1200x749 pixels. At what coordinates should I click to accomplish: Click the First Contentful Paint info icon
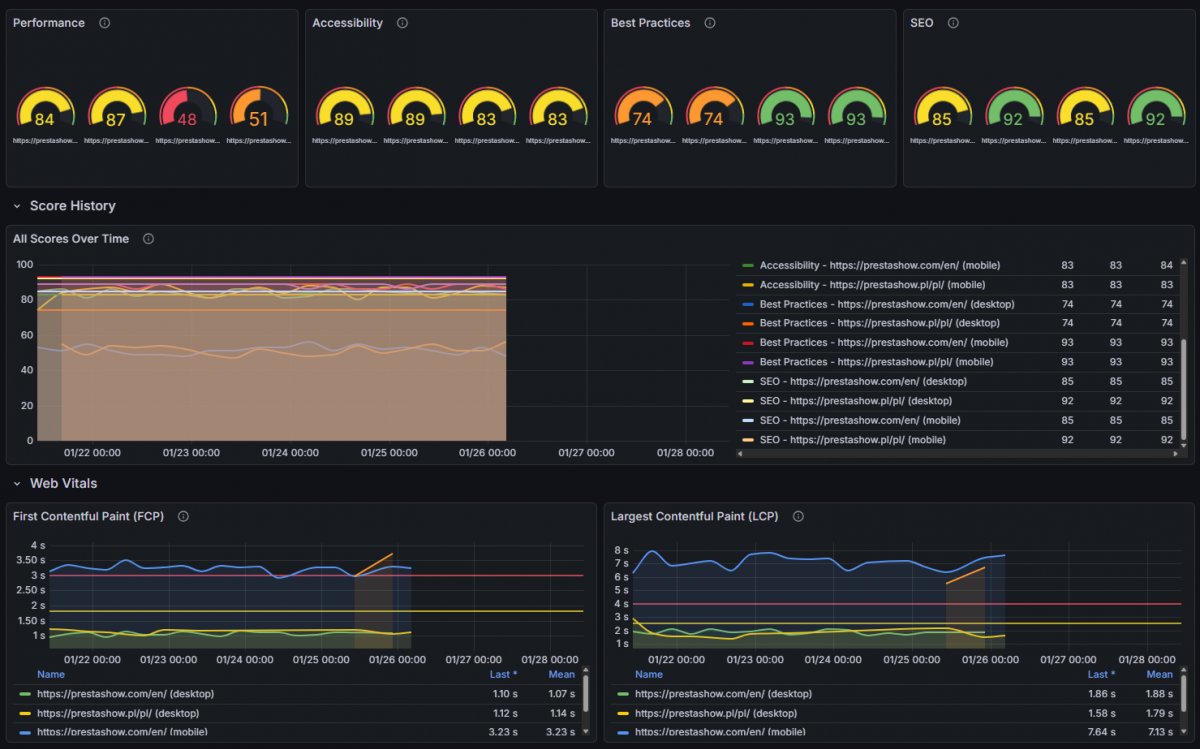[182, 516]
